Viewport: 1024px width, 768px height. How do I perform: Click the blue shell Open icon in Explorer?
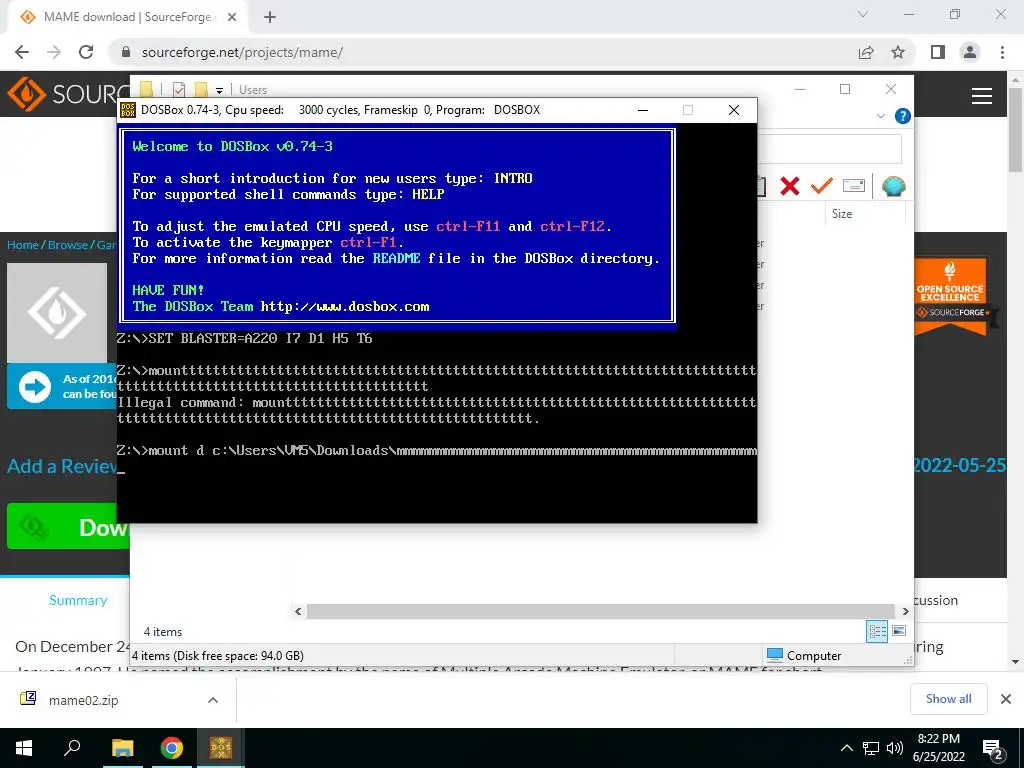893,187
